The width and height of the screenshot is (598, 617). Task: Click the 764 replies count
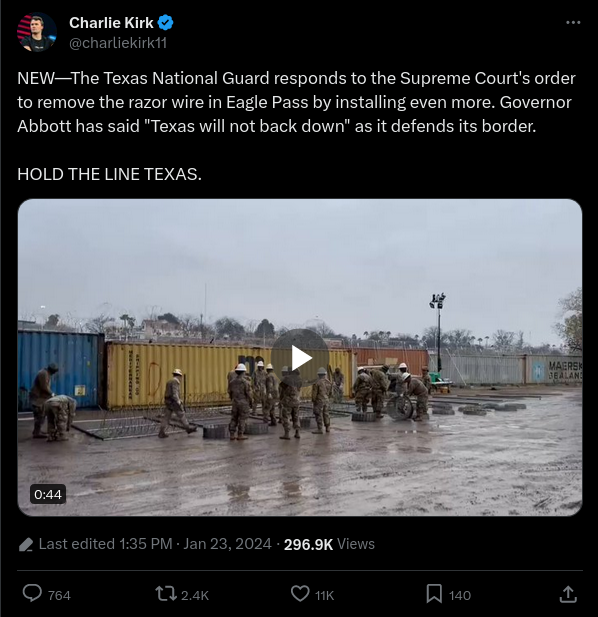[x=59, y=595]
